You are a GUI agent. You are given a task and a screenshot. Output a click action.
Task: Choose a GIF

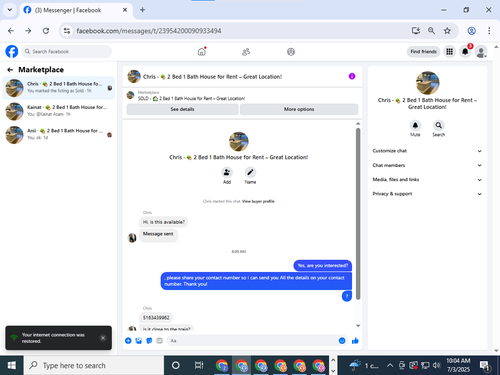159,341
